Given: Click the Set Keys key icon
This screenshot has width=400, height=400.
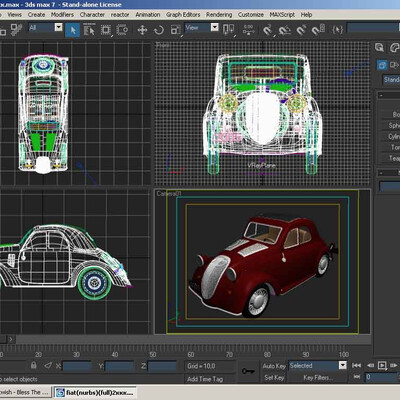Looking at the screenshot, I should [x=248, y=371].
